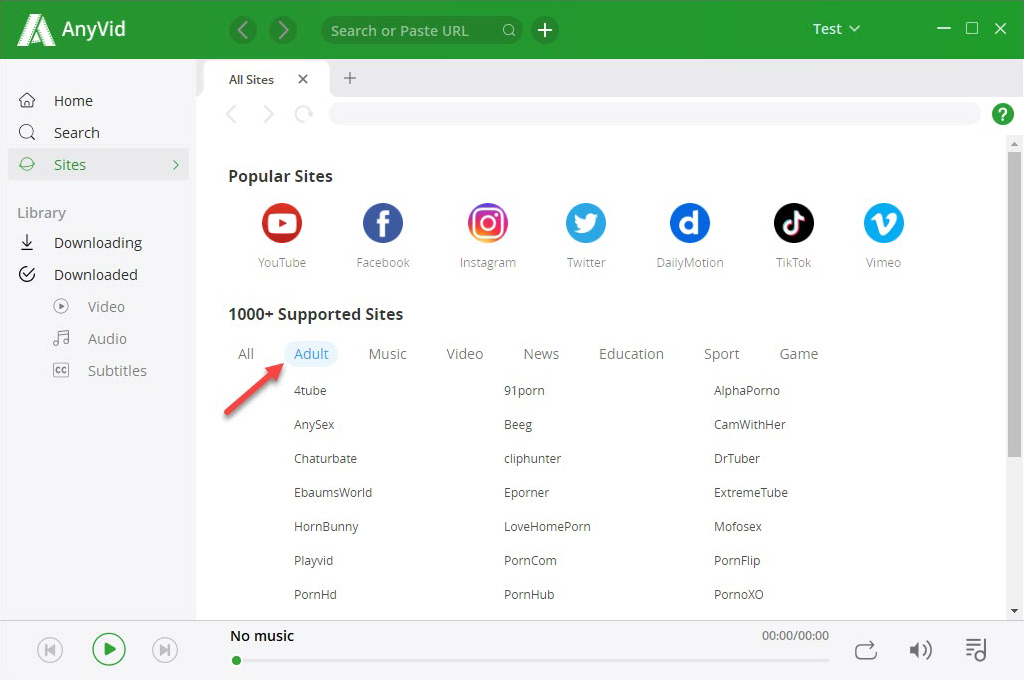This screenshot has width=1024, height=680.
Task: Click the vertical scrollbar thumb
Action: 1014,304
